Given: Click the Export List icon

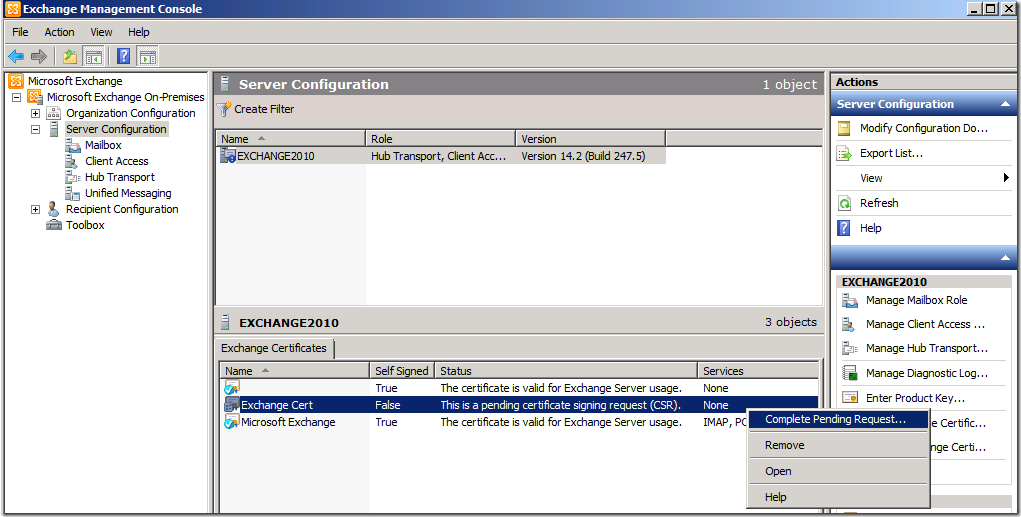Looking at the screenshot, I should pos(845,154).
